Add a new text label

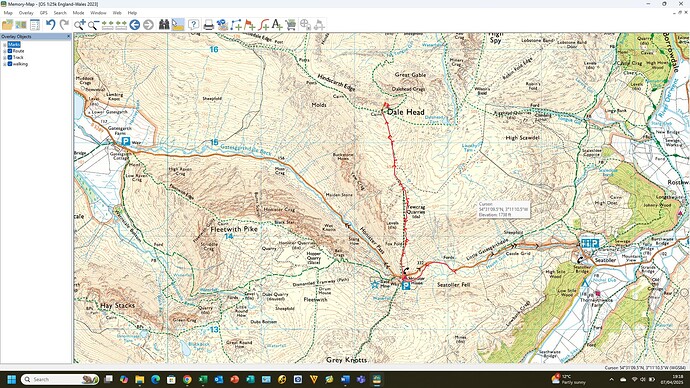click(x=277, y=25)
